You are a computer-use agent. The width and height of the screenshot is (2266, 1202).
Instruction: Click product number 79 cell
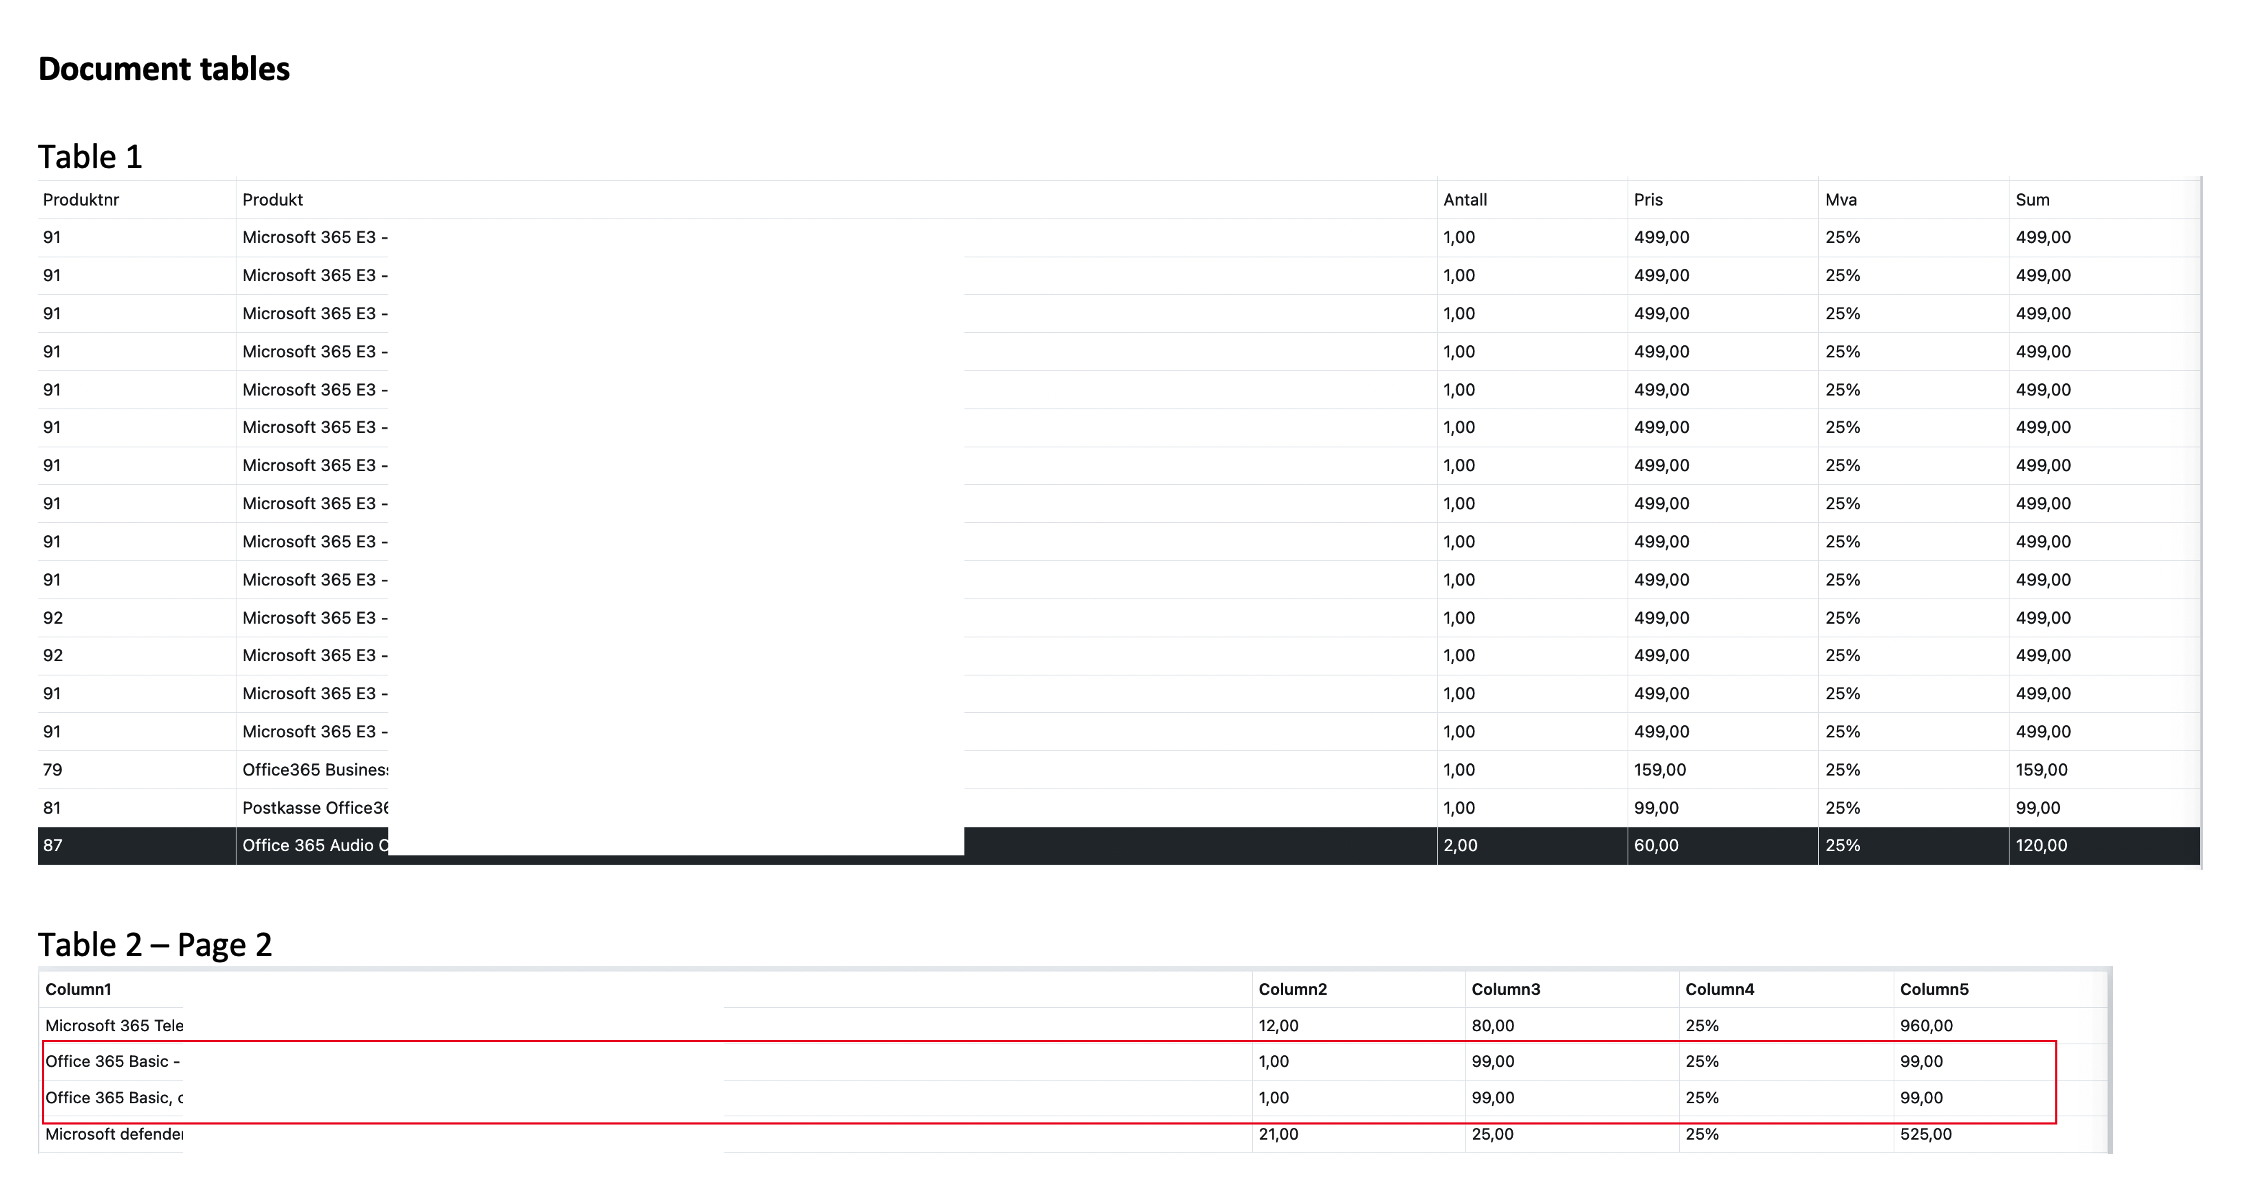tap(53, 770)
